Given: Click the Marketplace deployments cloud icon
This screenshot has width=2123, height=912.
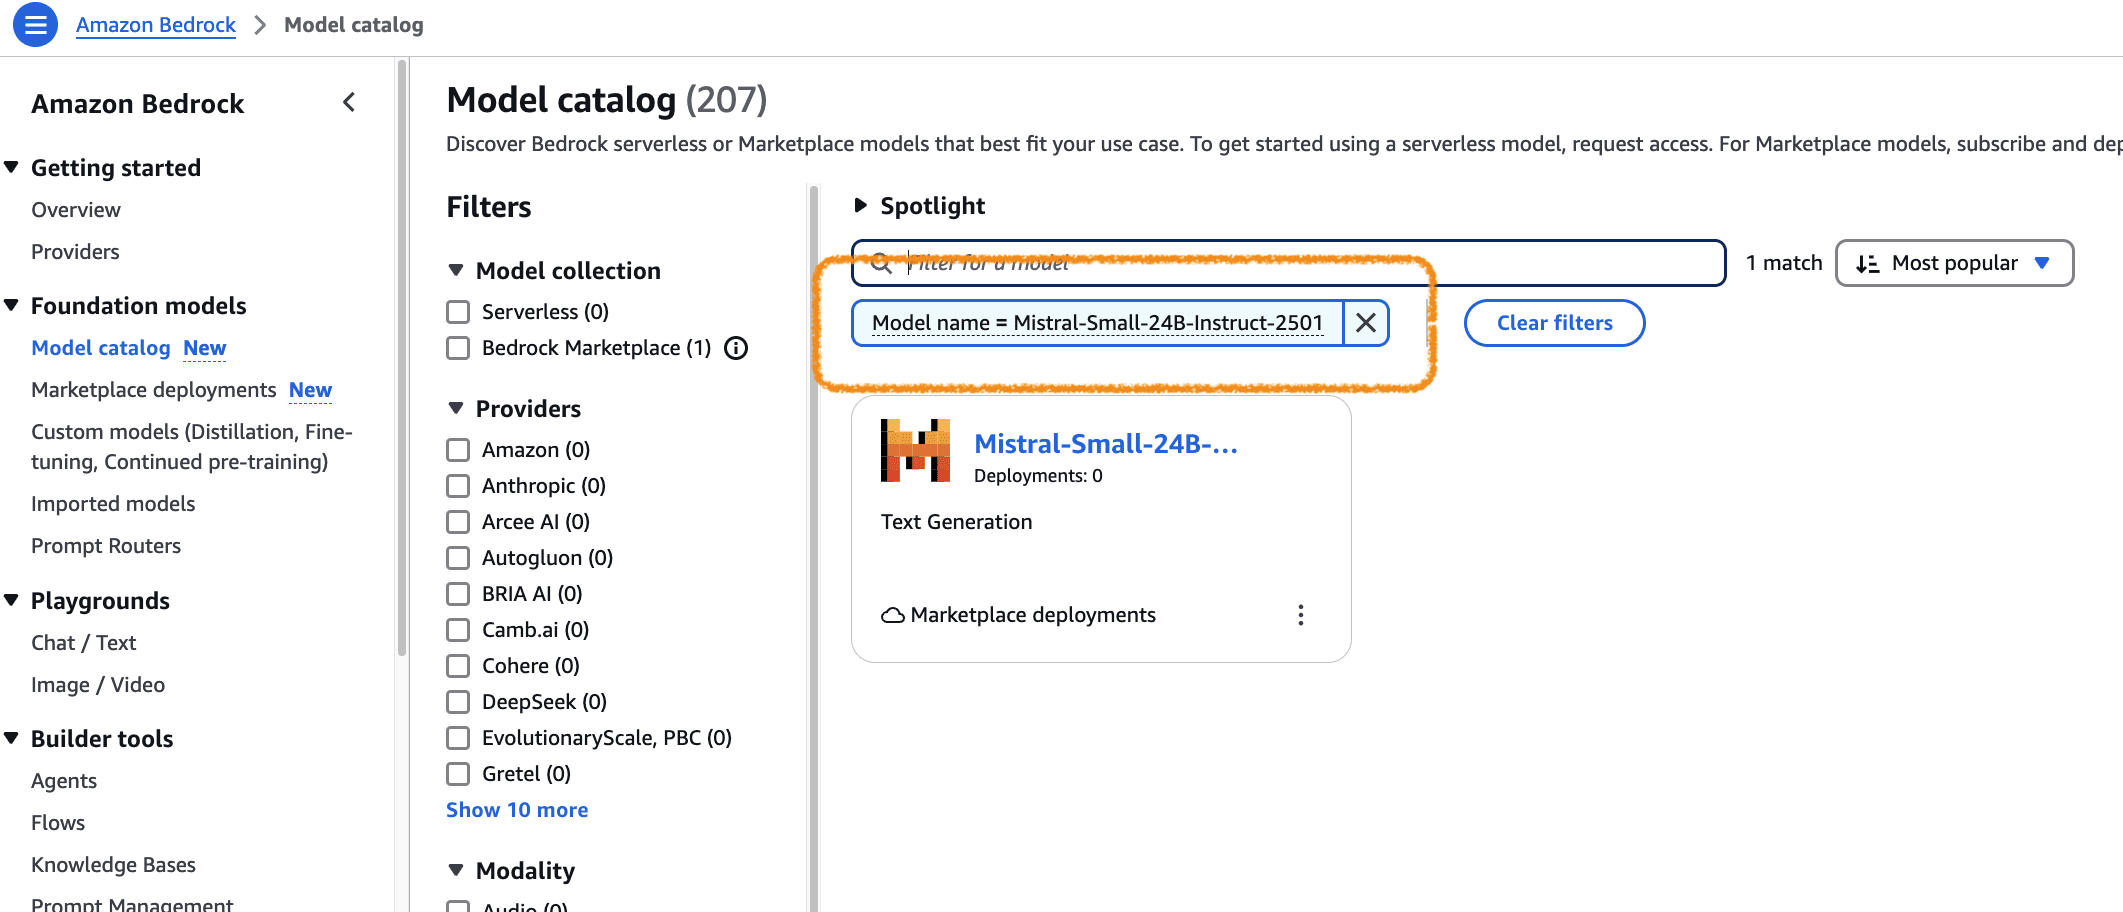Looking at the screenshot, I should tap(891, 615).
